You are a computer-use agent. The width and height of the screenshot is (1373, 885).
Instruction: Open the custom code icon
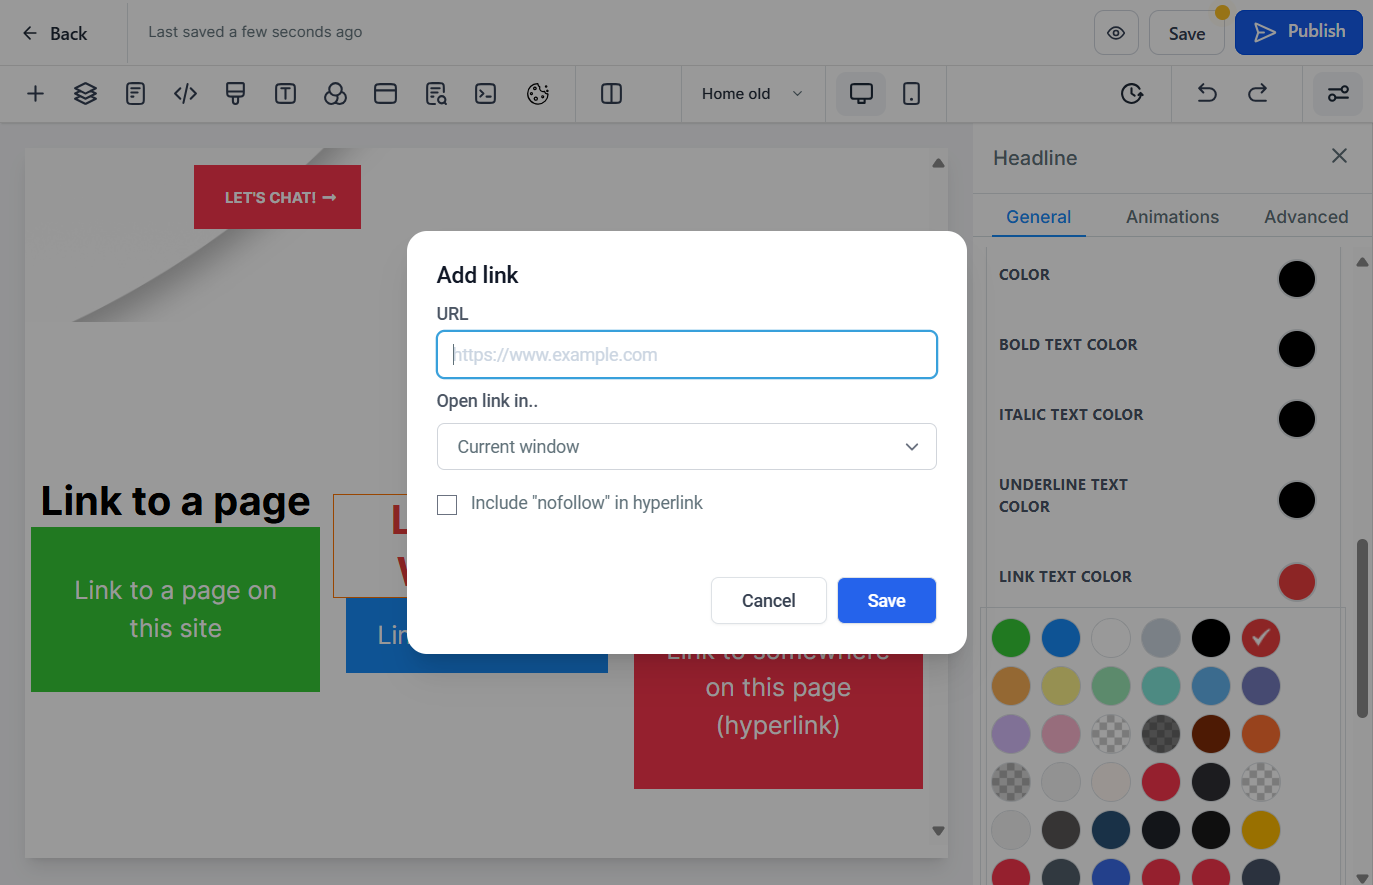(185, 94)
